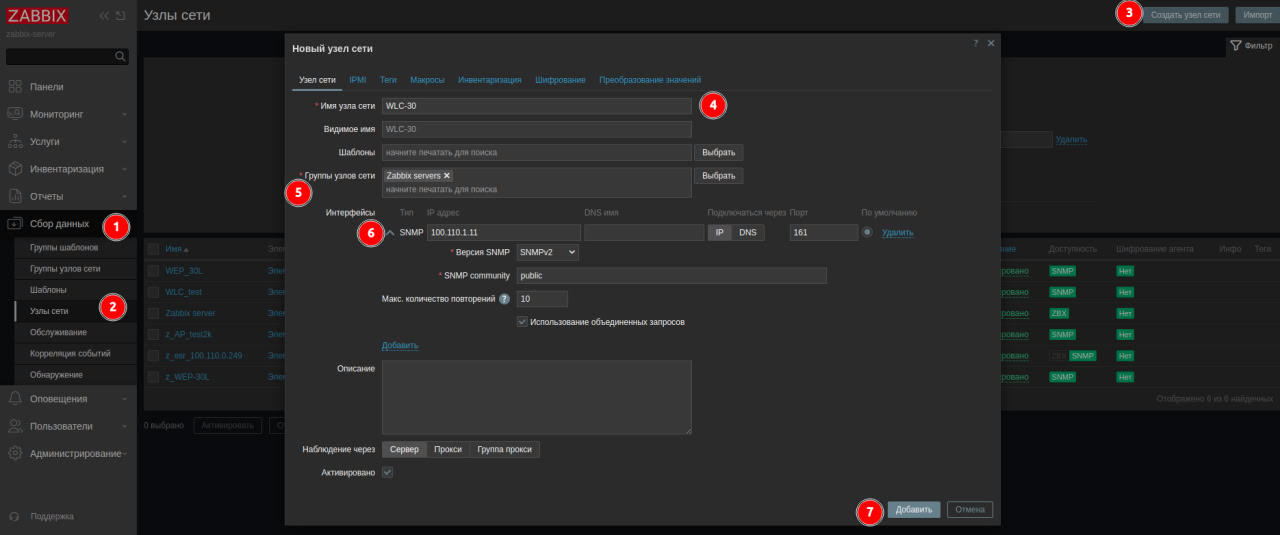Toggle the Активировано checkbox

(388, 472)
